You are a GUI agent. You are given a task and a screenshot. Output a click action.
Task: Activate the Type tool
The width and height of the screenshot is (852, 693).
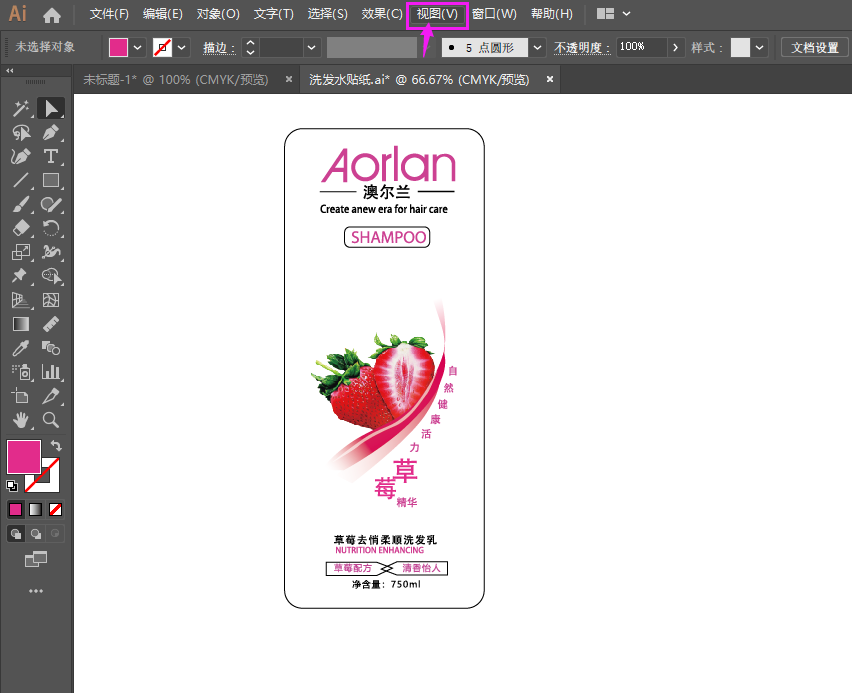[51, 156]
